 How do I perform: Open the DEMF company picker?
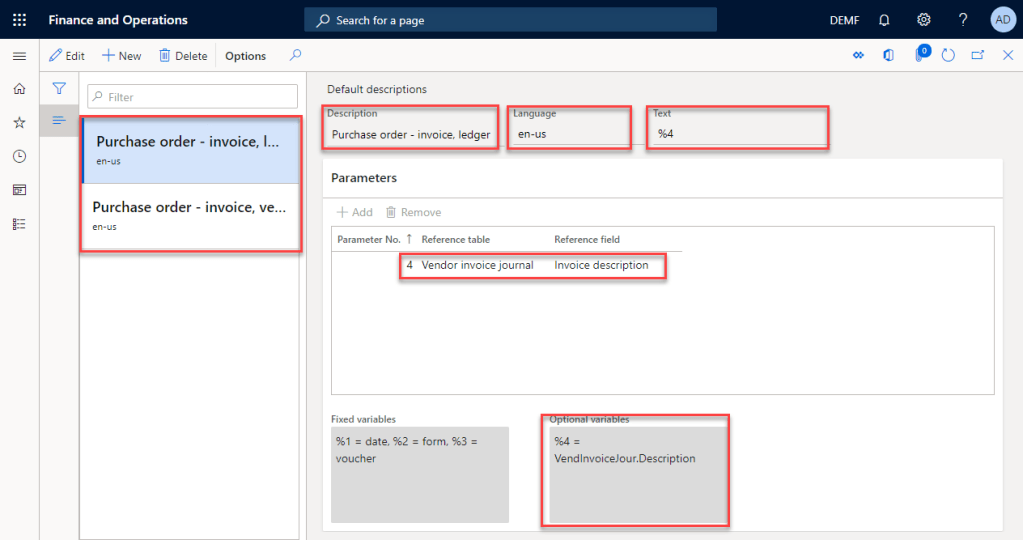click(x=844, y=20)
